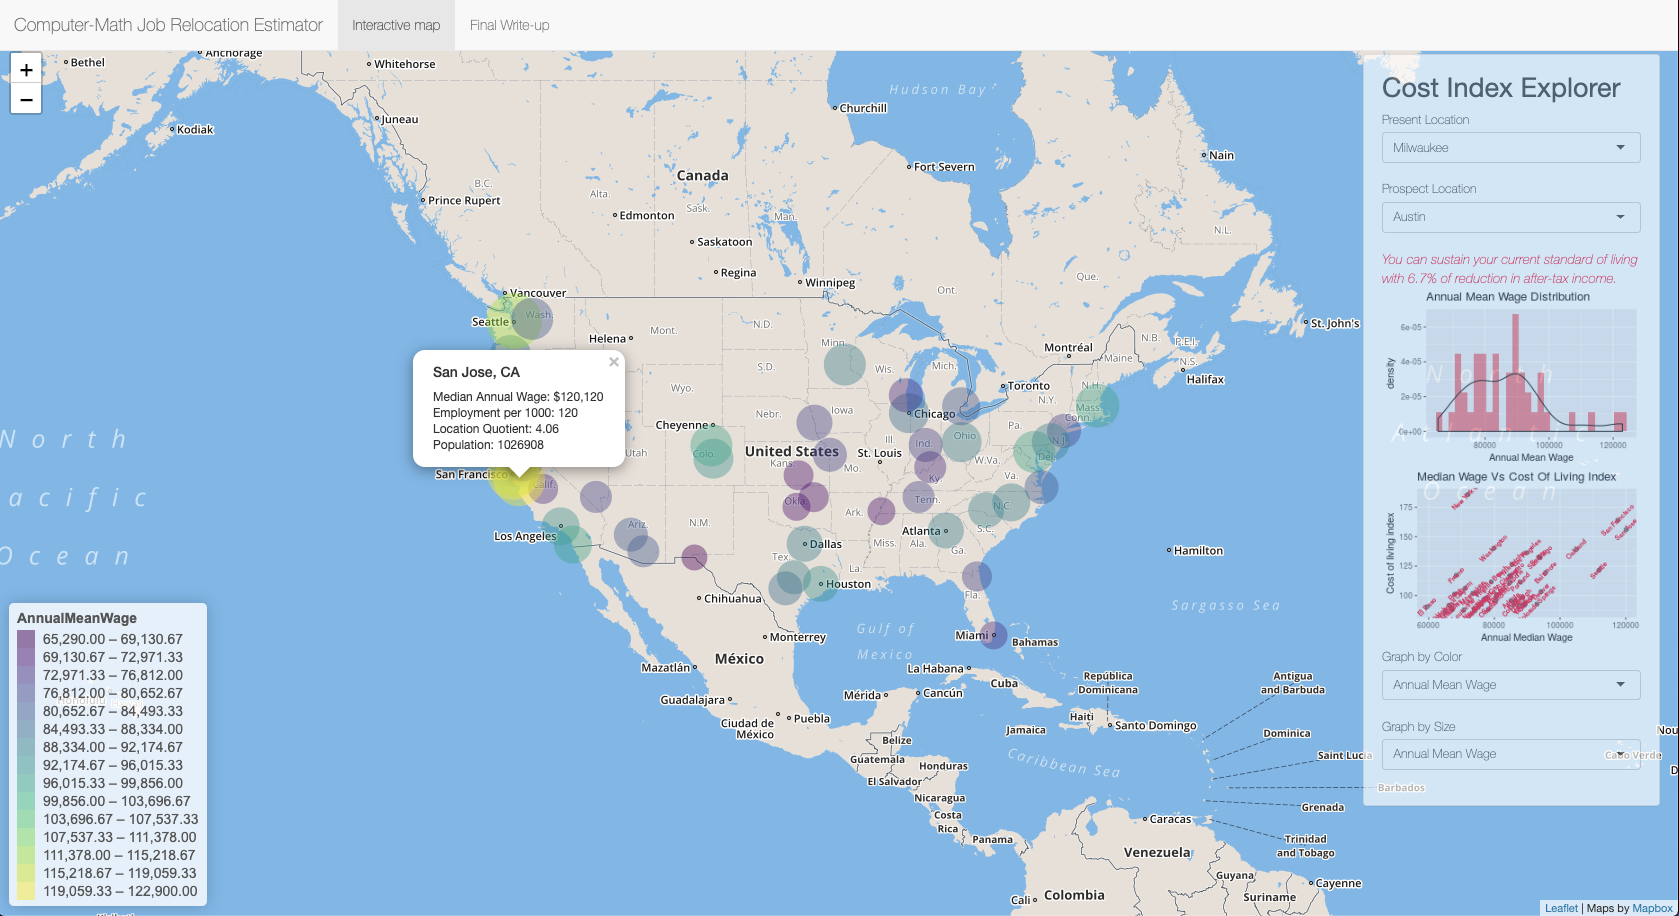Viewport: 1679px width, 916px height.
Task: Select the Indiana circle marker
Action: click(x=925, y=444)
